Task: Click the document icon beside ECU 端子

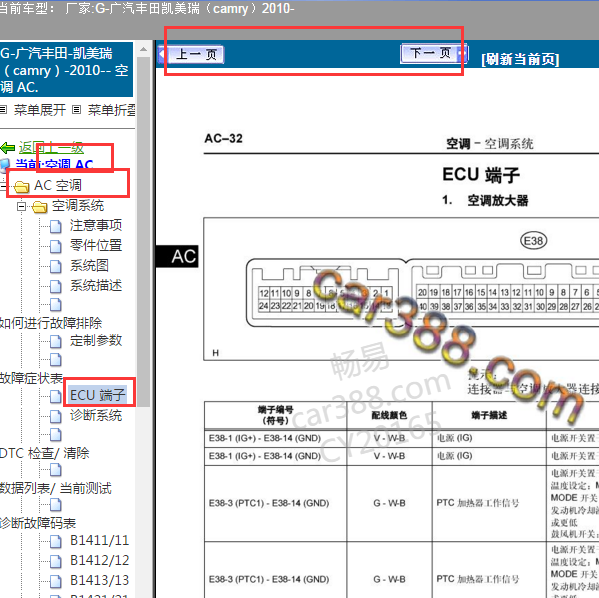Action: (x=56, y=397)
